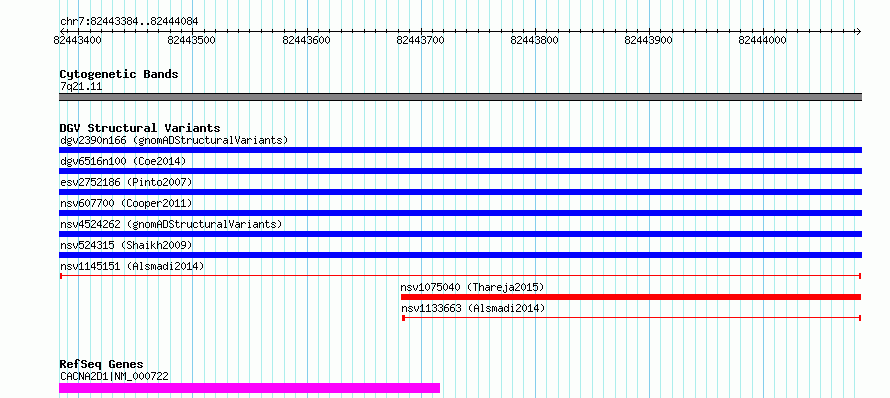The image size is (890, 398).
Task: Select the thin red line for nsv1145151
Action: pos(460,276)
